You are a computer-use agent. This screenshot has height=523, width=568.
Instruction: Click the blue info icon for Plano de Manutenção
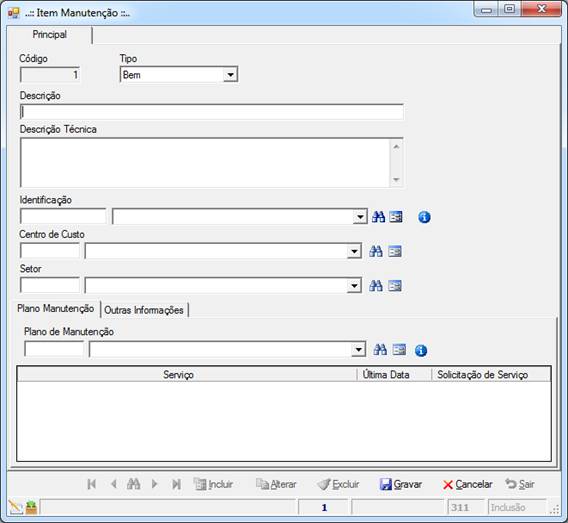click(x=421, y=351)
